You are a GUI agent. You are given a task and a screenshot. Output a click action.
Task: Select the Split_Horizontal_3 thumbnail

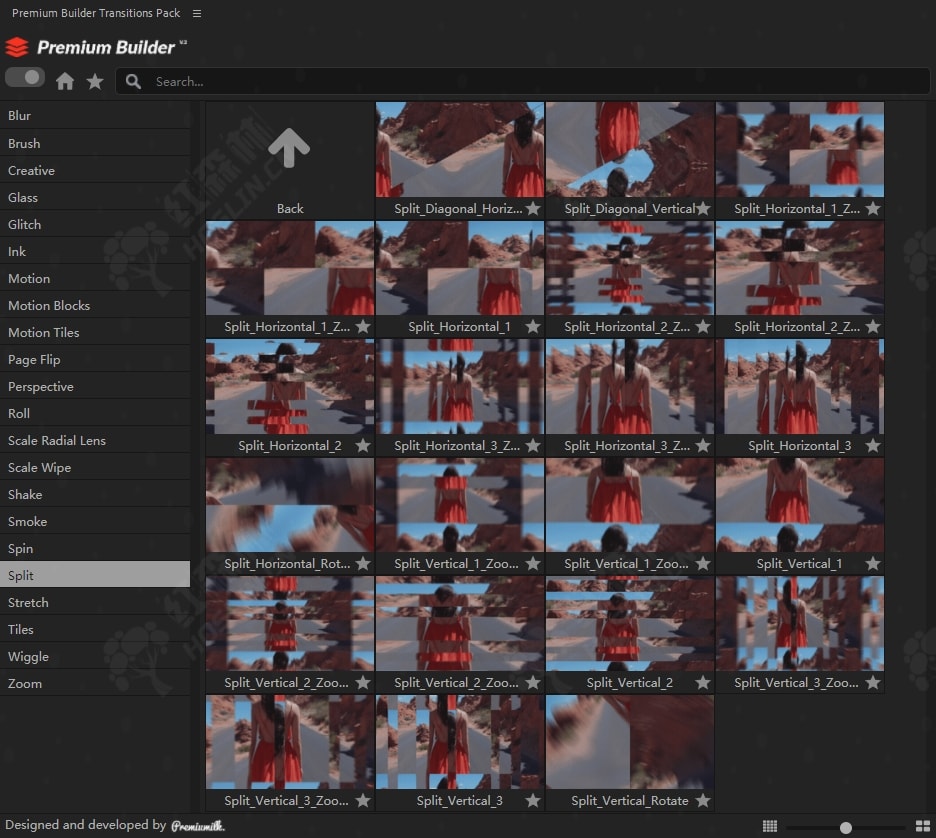click(800, 387)
